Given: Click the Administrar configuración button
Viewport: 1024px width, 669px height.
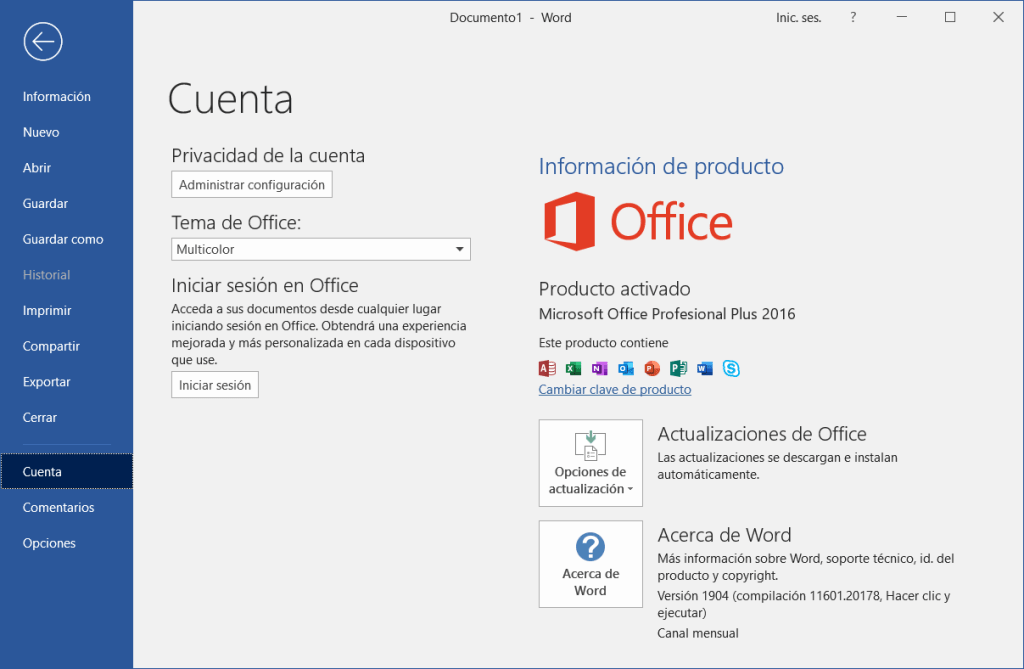Looking at the screenshot, I should [x=251, y=184].
